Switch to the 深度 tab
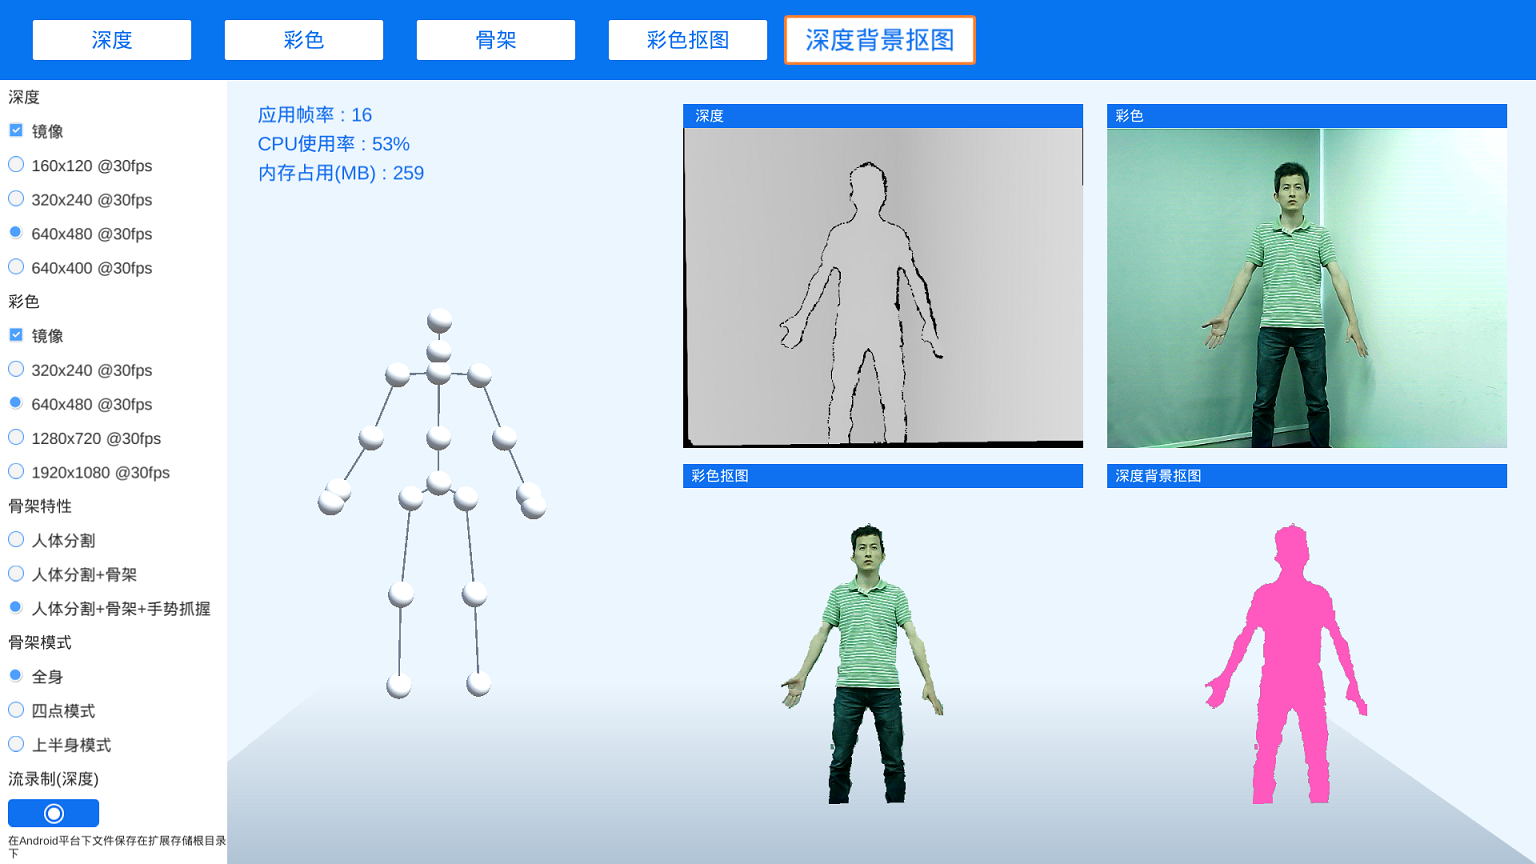This screenshot has height=864, width=1536. tap(112, 40)
